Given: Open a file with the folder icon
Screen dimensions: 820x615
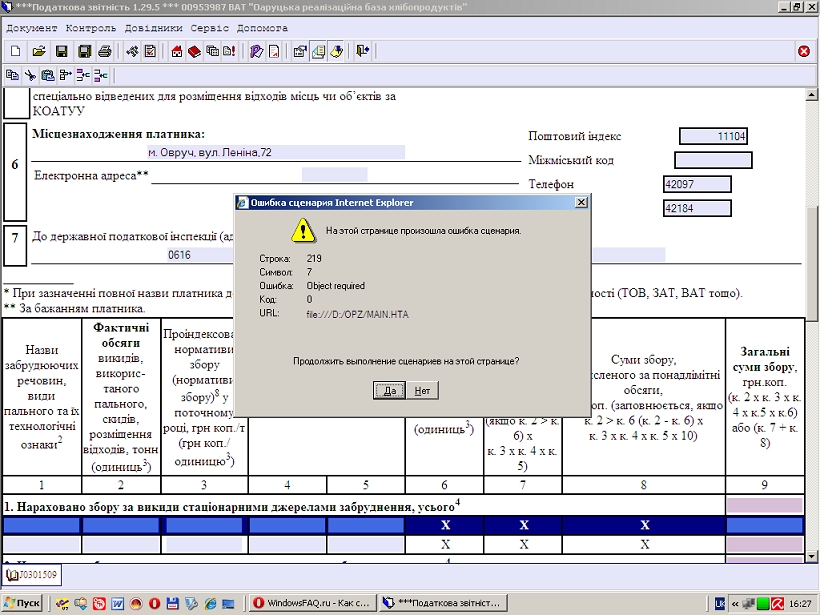Looking at the screenshot, I should click(38, 51).
